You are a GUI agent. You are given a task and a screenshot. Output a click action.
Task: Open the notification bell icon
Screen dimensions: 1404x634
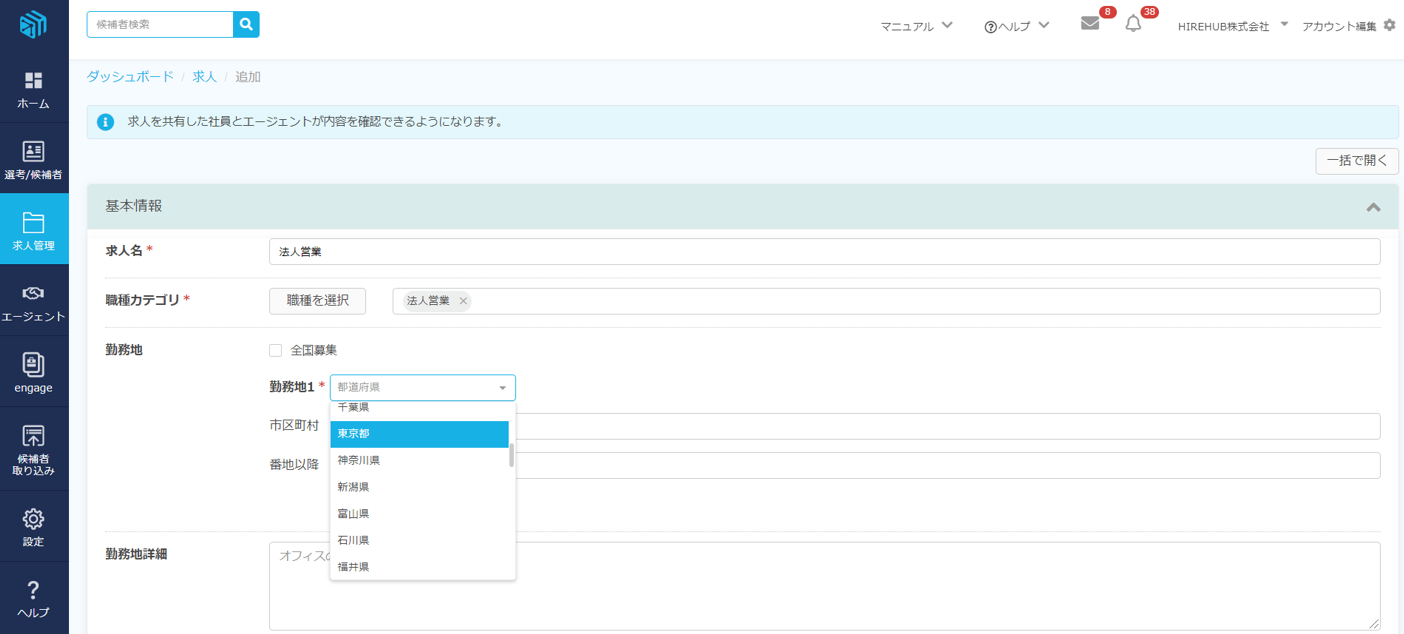1133,24
